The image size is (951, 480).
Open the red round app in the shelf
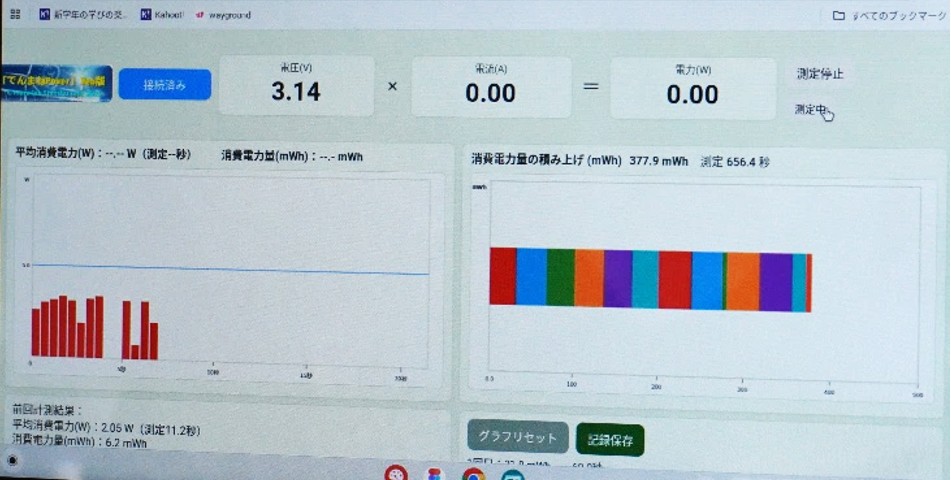[x=397, y=474]
